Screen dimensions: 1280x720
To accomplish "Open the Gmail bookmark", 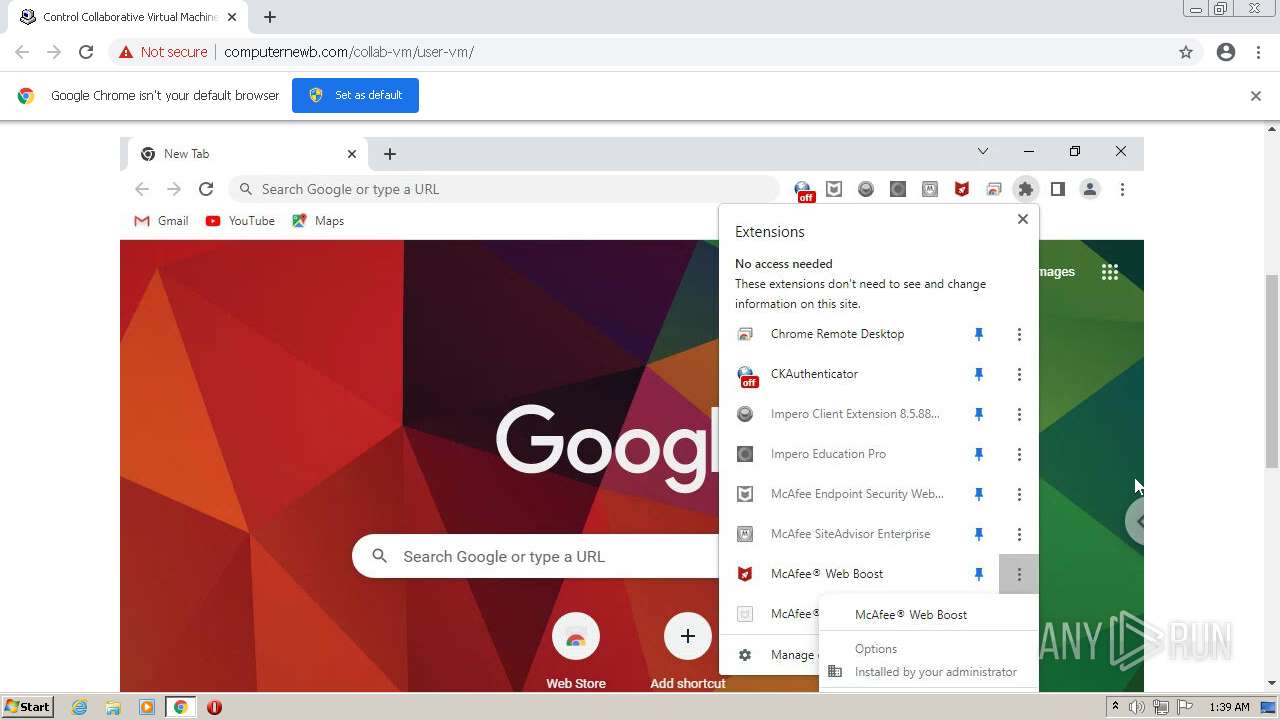I will tap(161, 221).
